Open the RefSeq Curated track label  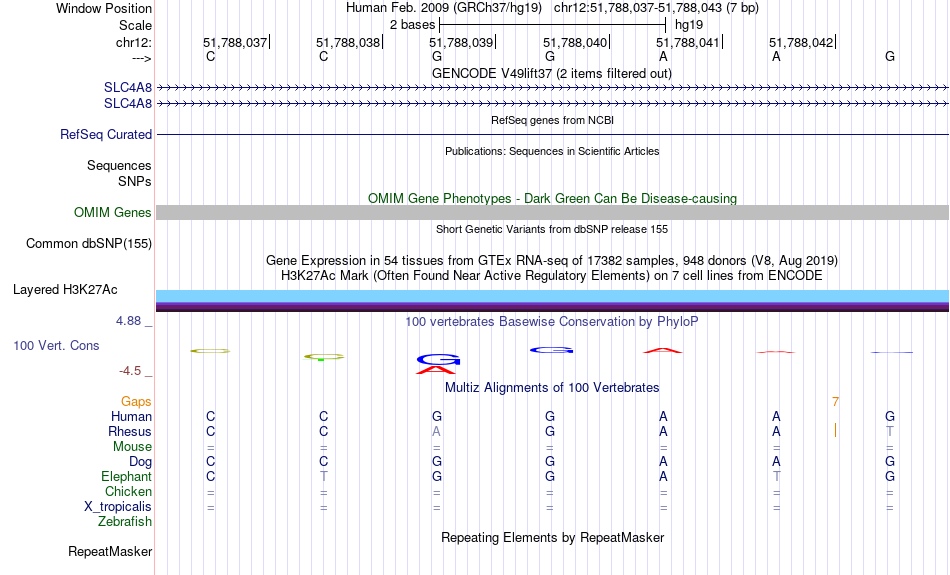(x=106, y=135)
